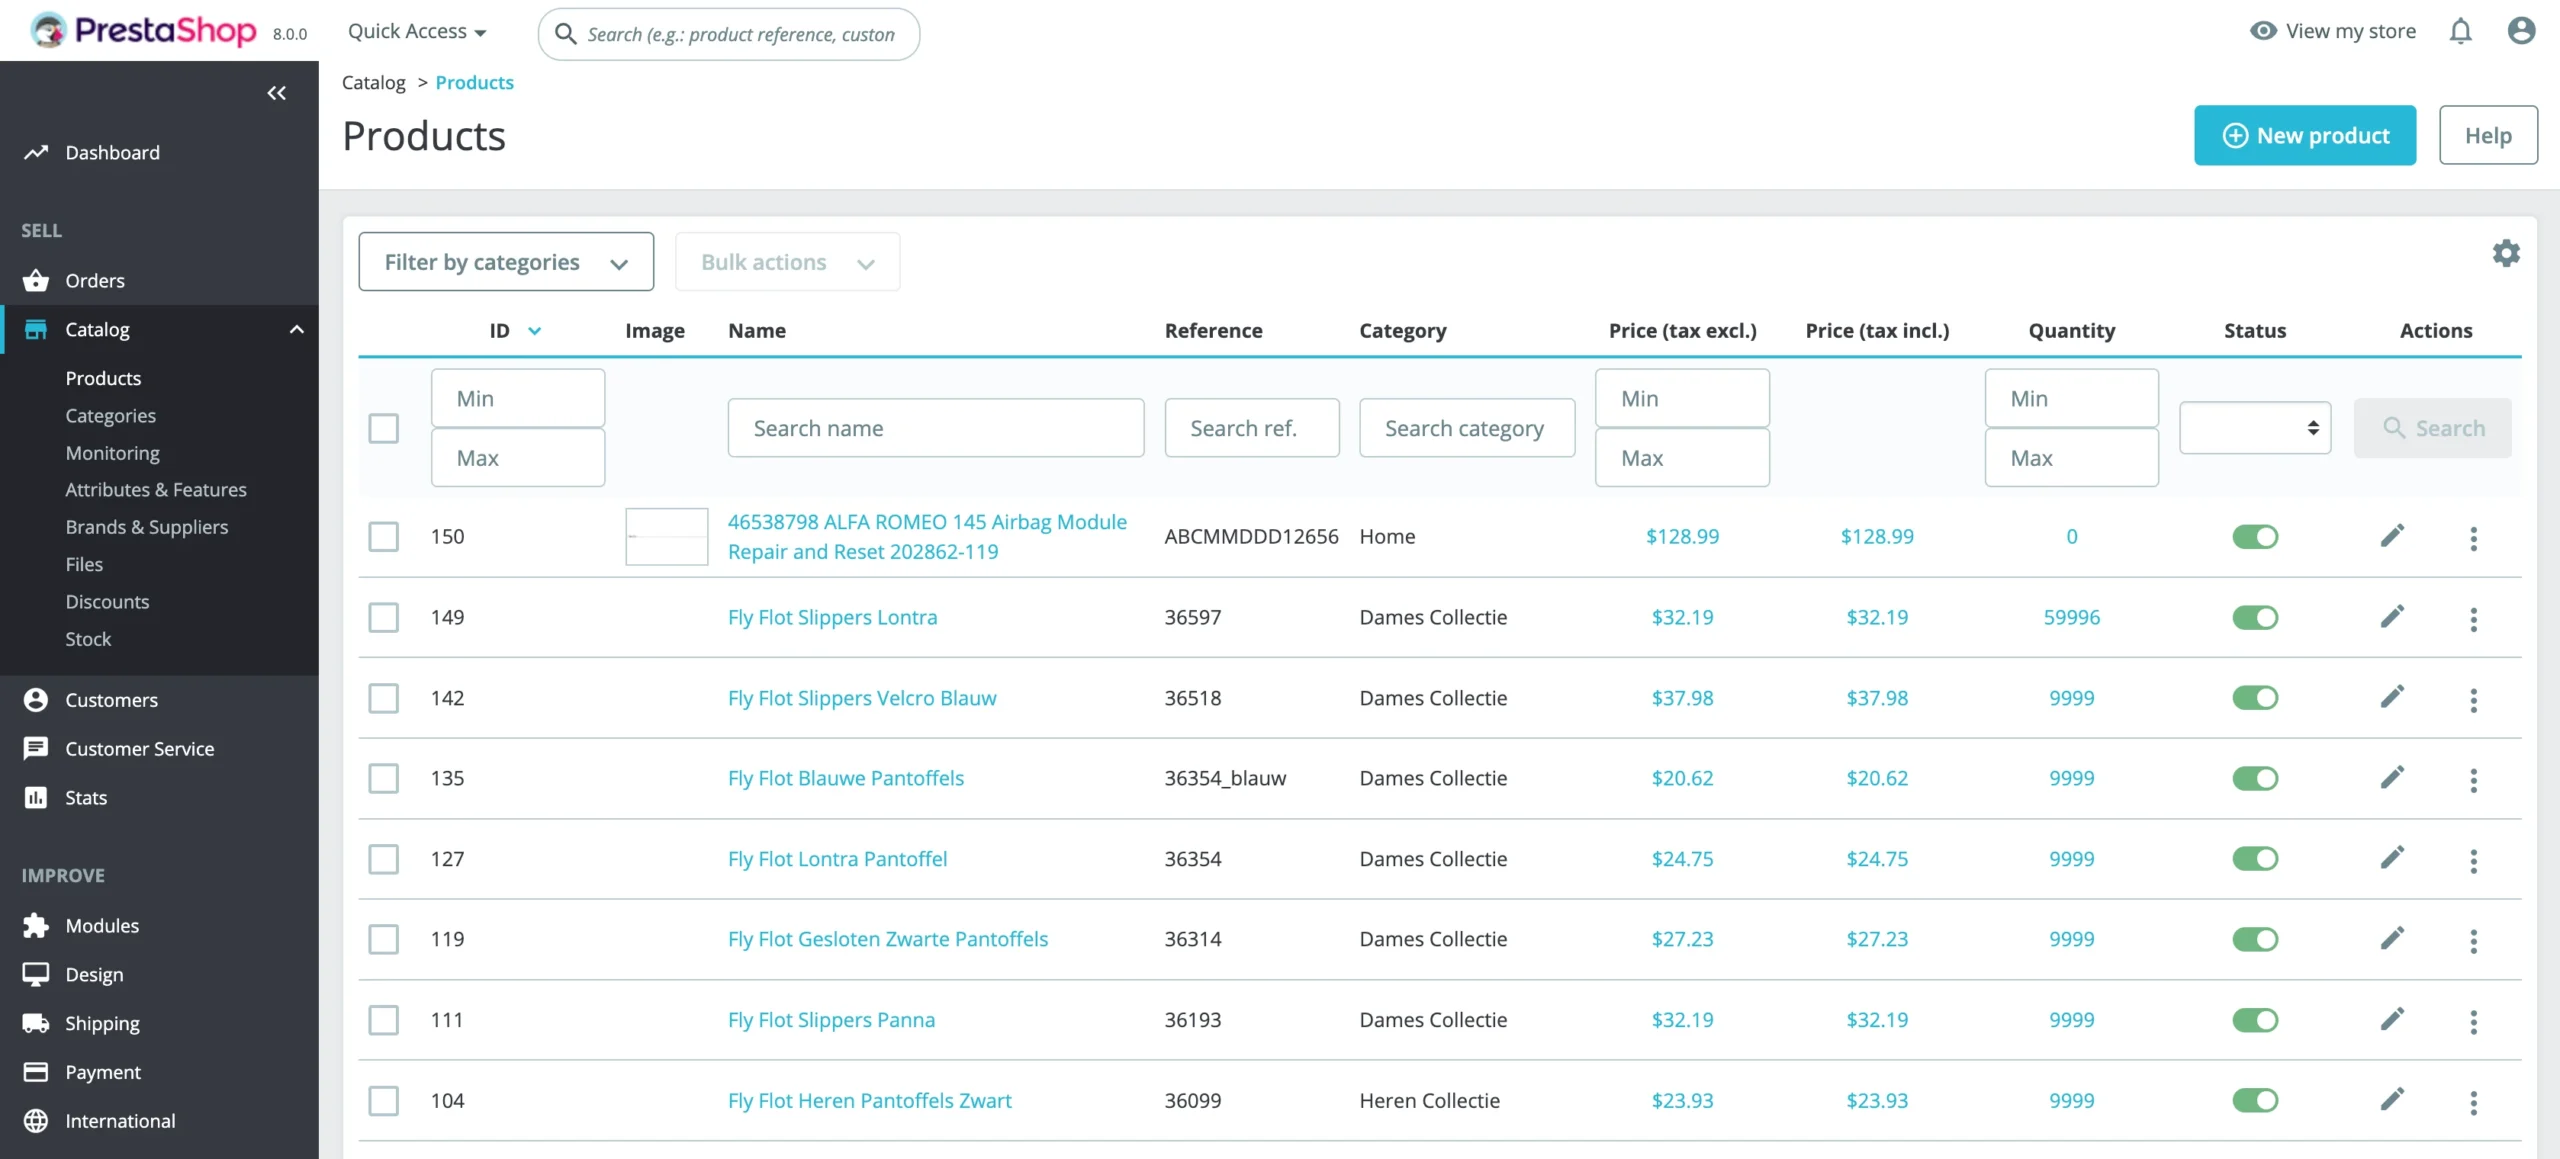
Task: Toggle status switch for Fly Flot Slippers Lontra
Action: (x=2255, y=618)
